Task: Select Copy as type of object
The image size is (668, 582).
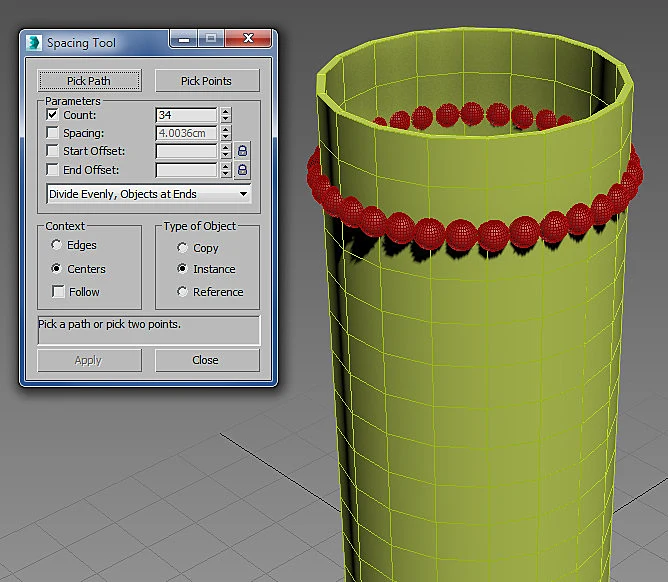Action: click(182, 248)
